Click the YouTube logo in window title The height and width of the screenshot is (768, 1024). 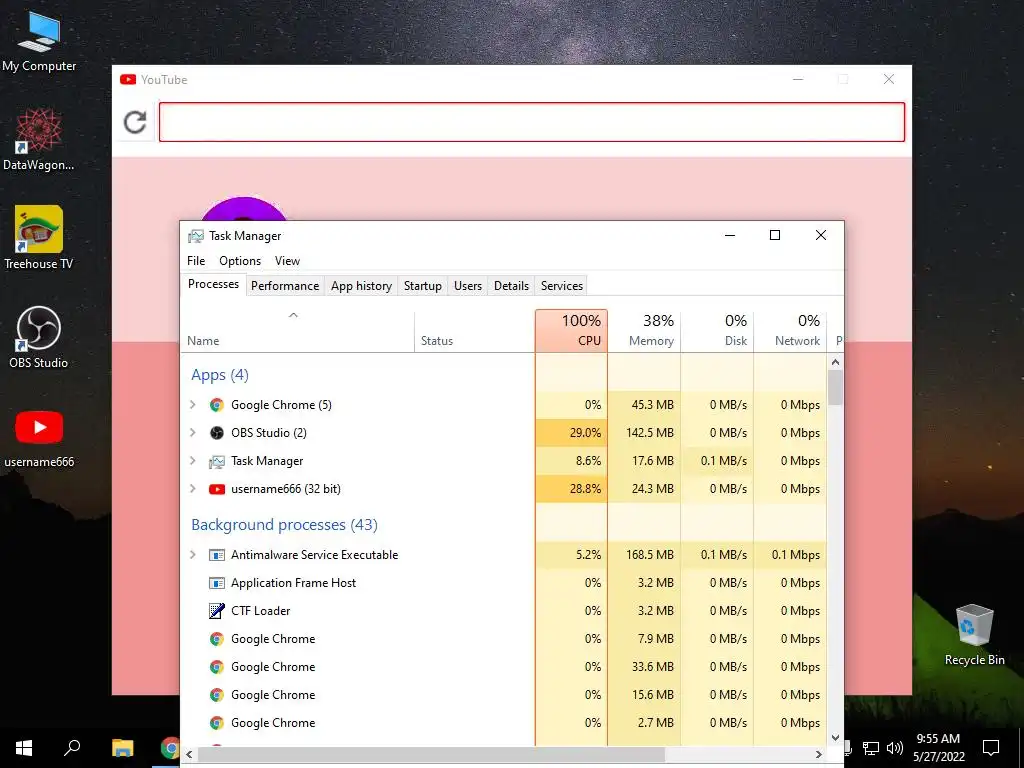point(128,80)
